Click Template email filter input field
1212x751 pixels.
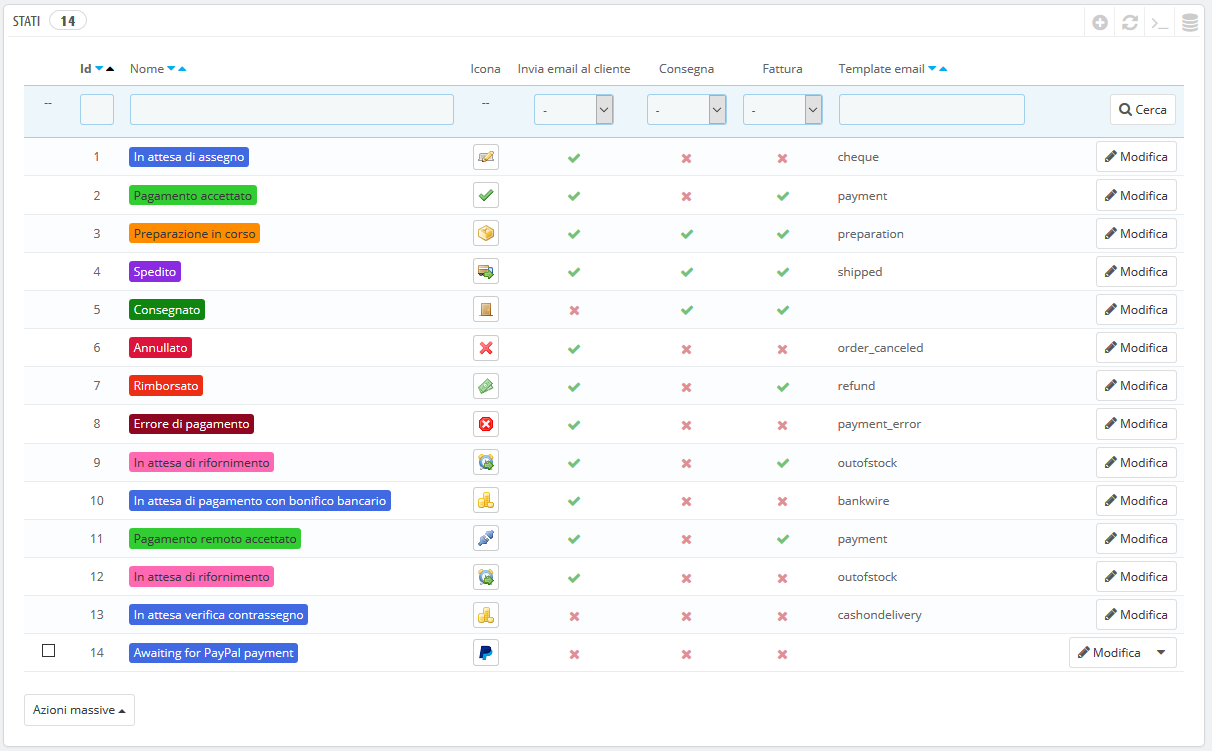932,110
